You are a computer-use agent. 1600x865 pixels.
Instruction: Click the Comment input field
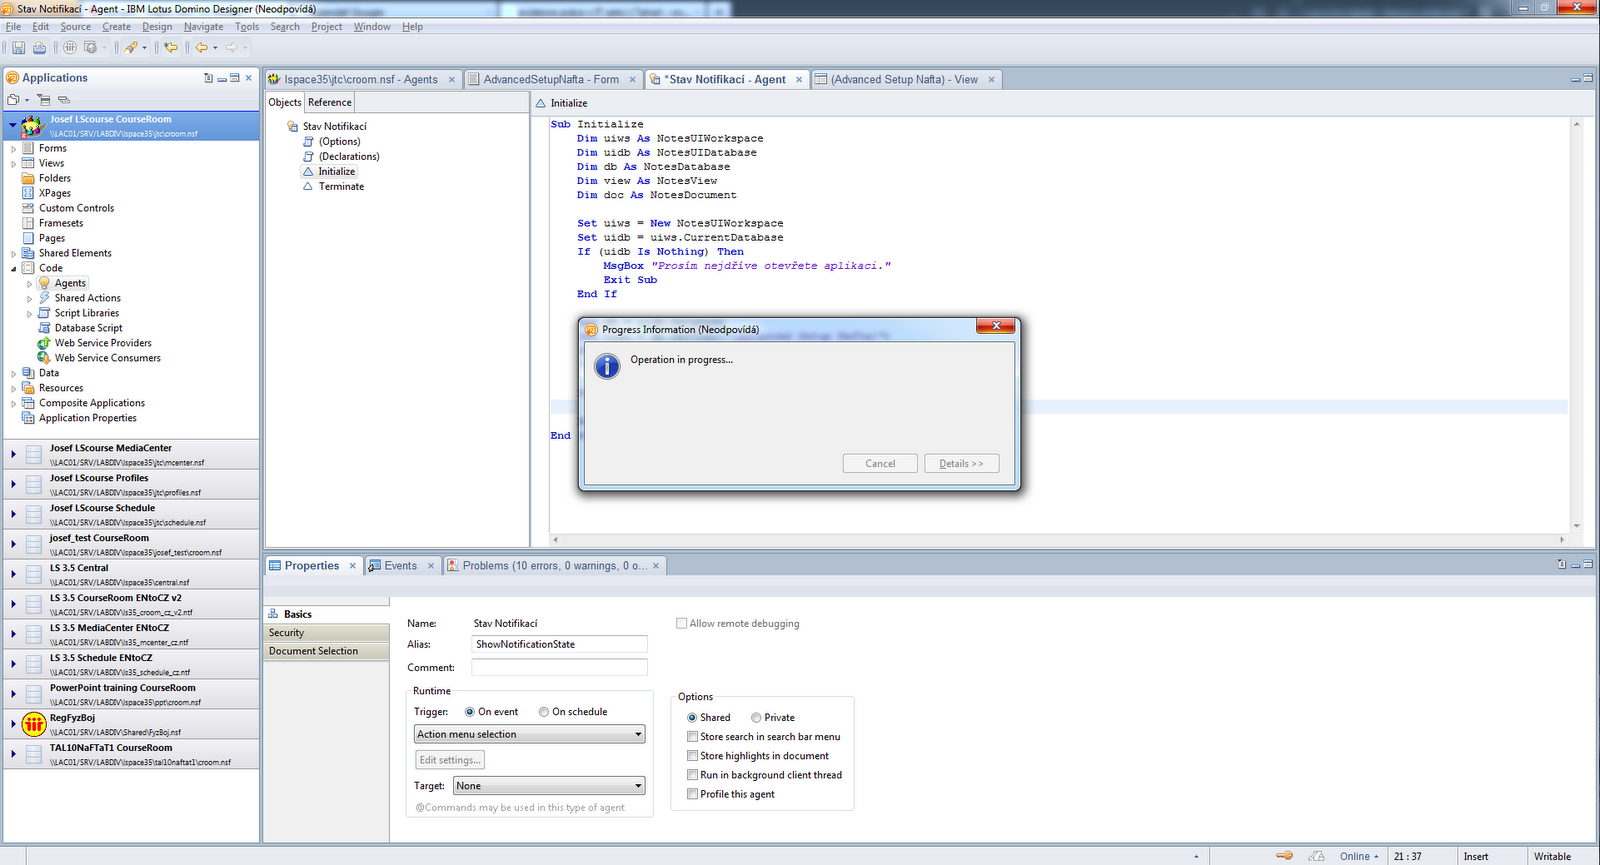click(559, 667)
